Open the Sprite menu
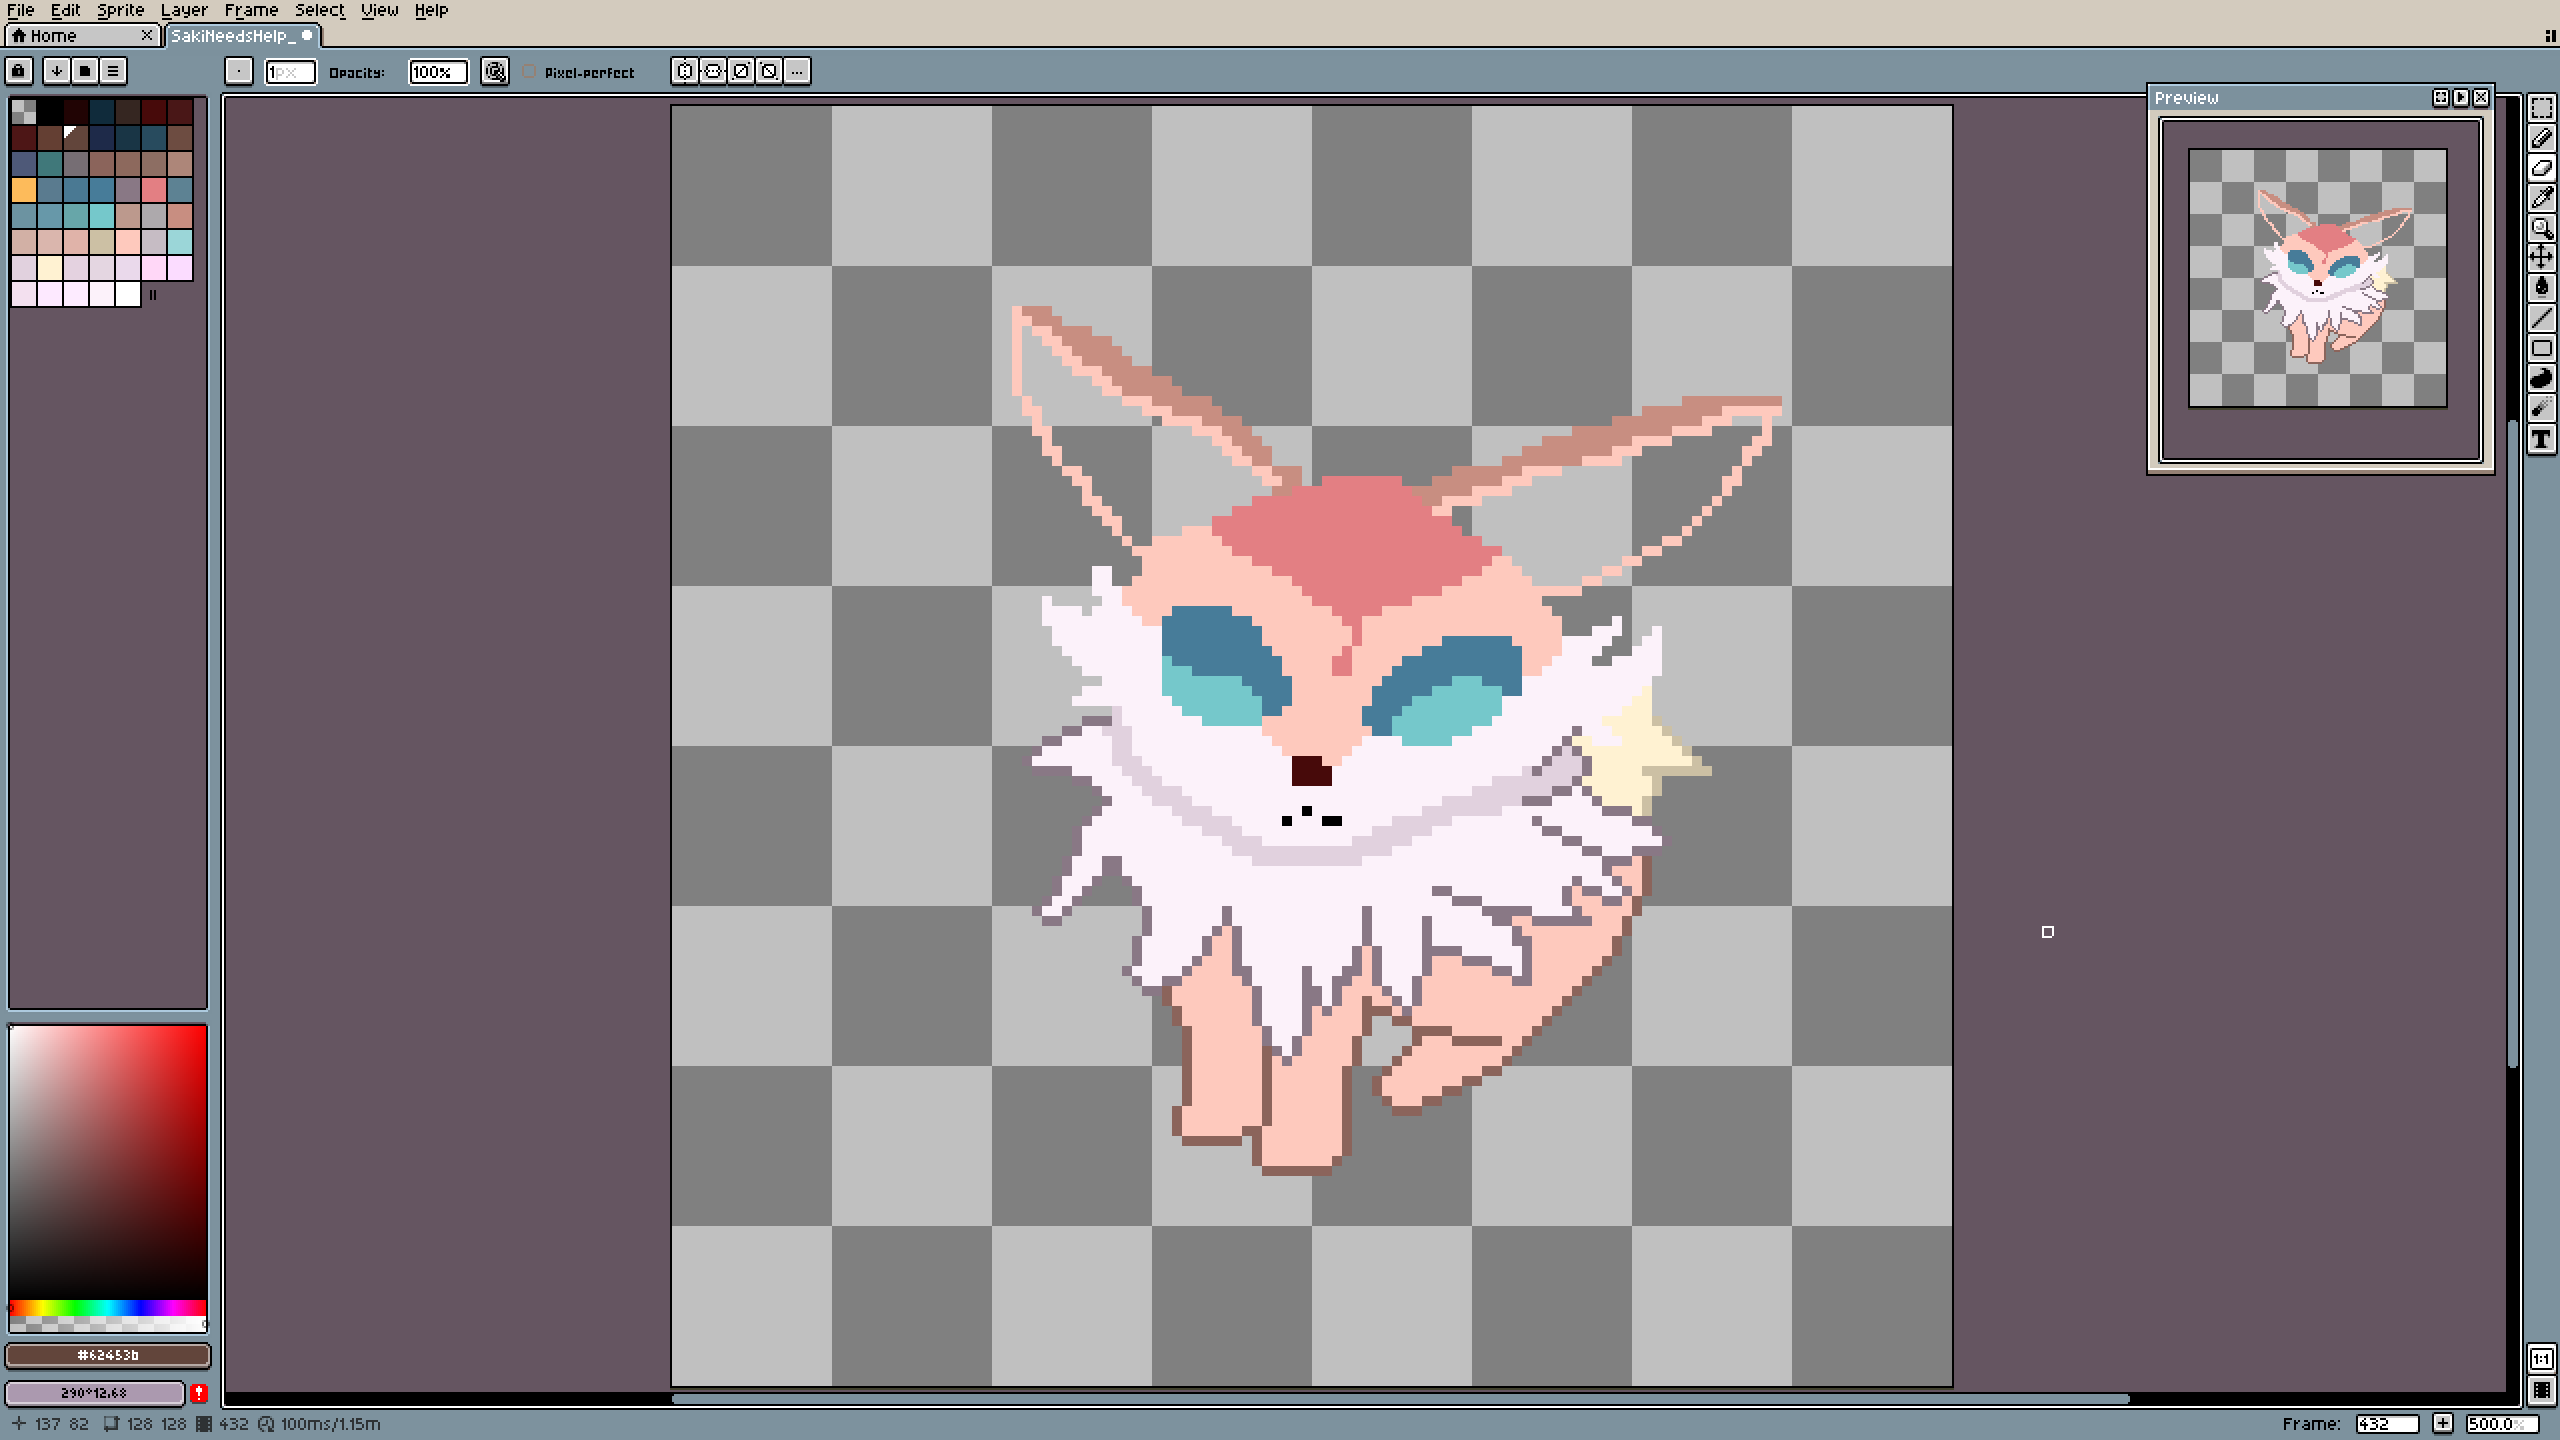 121,10
